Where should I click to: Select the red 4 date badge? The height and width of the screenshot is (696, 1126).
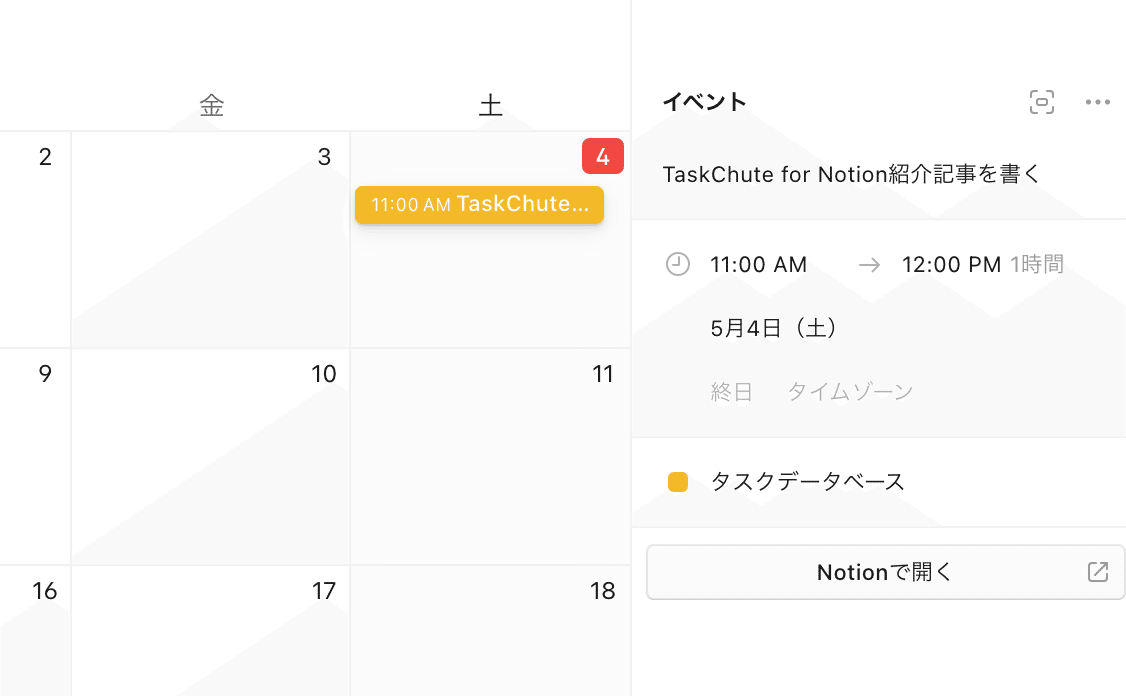[602, 156]
